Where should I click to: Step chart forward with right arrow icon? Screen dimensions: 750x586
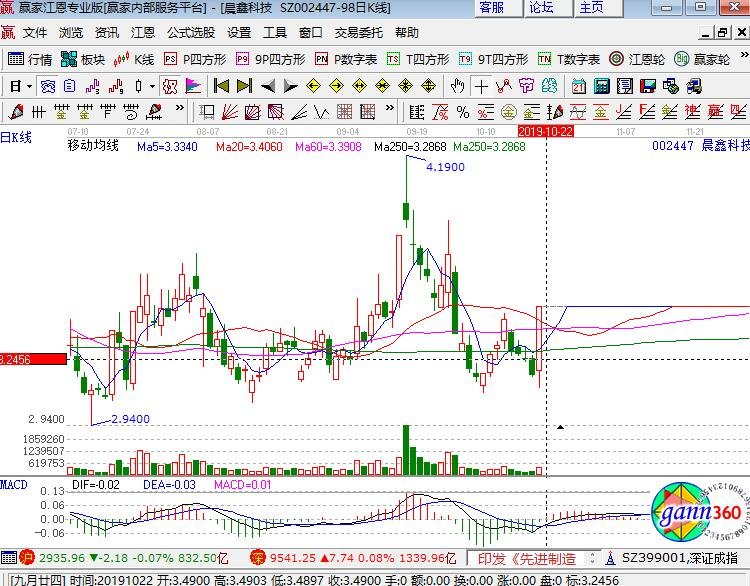(x=290, y=87)
